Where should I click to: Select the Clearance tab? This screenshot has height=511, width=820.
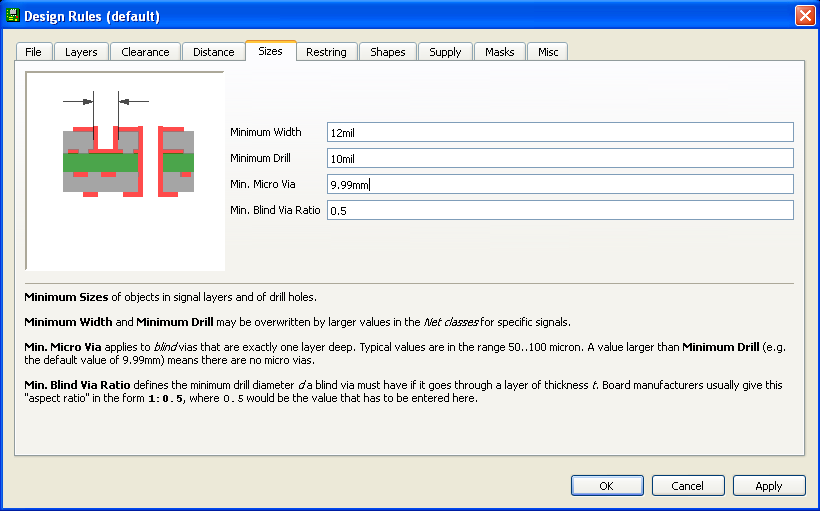[146, 52]
